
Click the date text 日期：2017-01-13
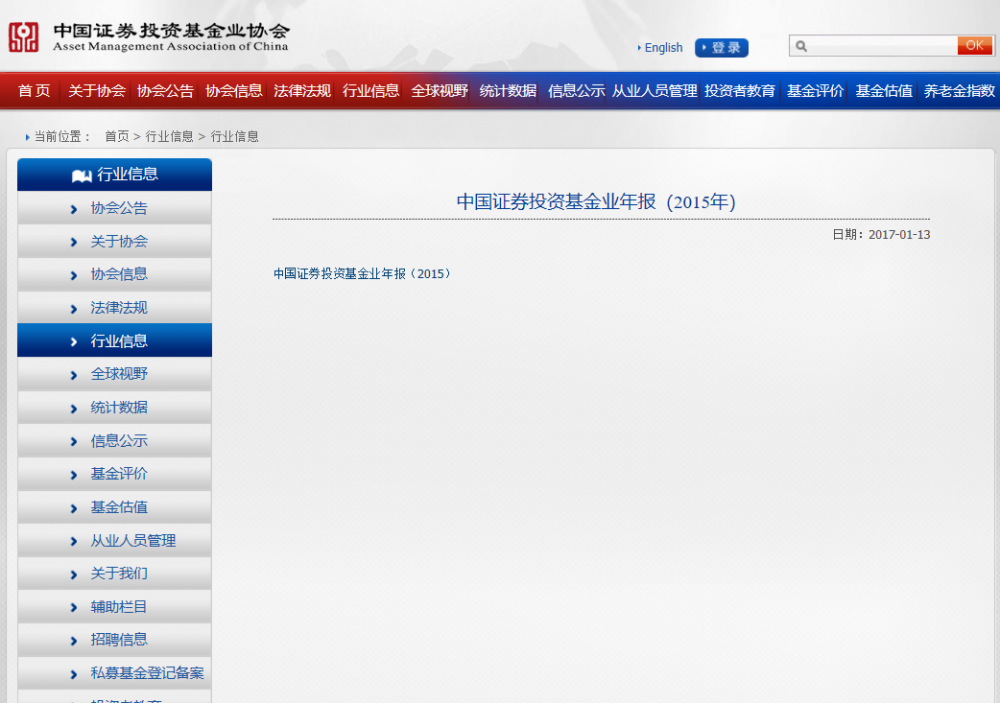click(881, 235)
